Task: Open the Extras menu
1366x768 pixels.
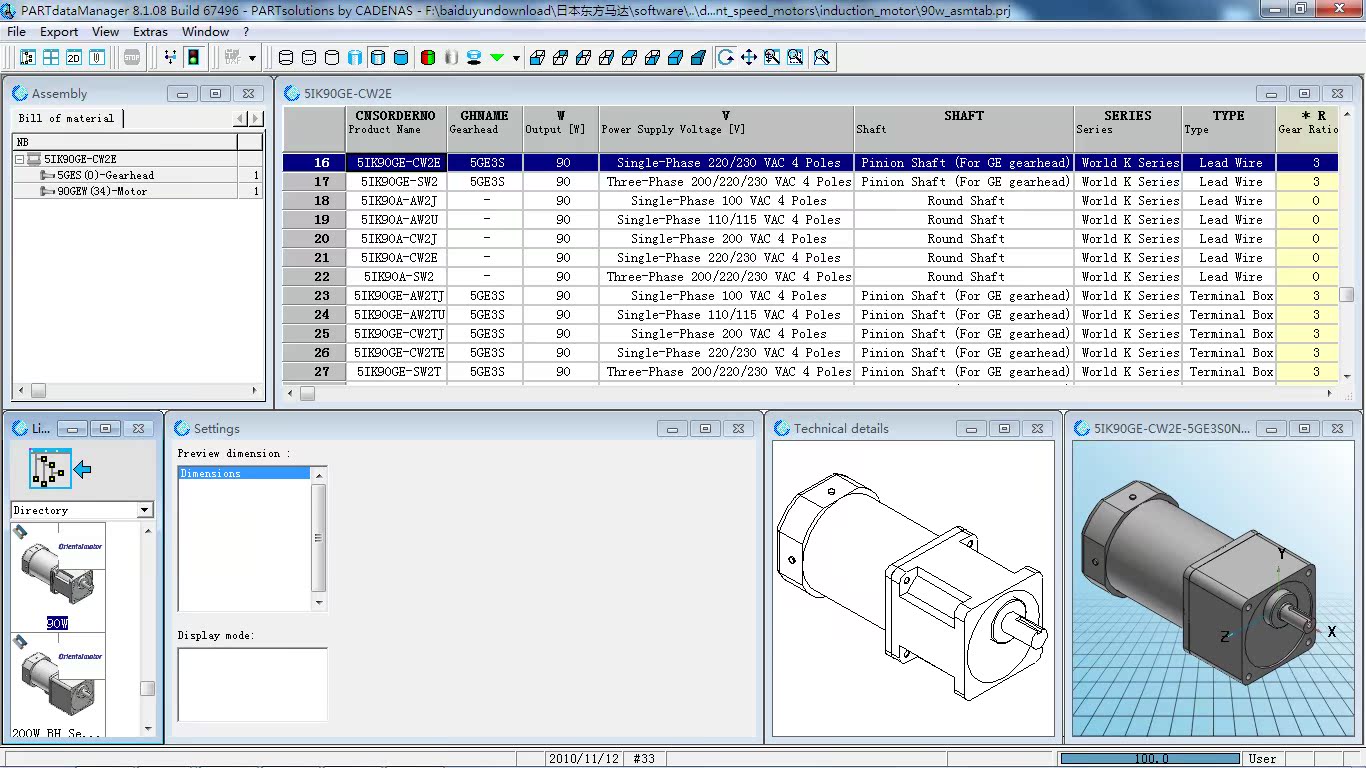Action: click(x=151, y=32)
